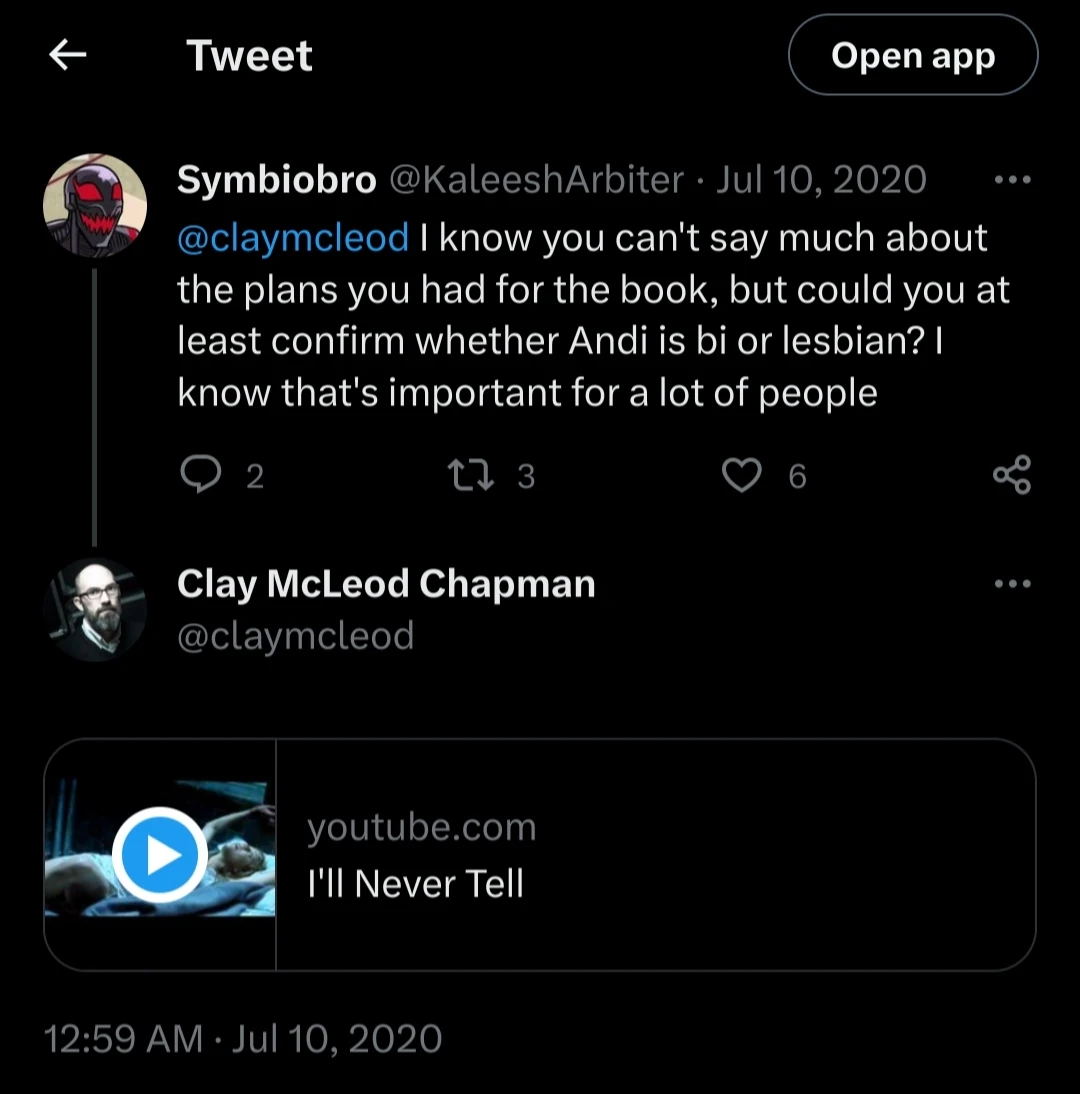This screenshot has width=1080, height=1094.
Task: Like Symbiobro's tweet with the heart
Action: [x=741, y=475]
